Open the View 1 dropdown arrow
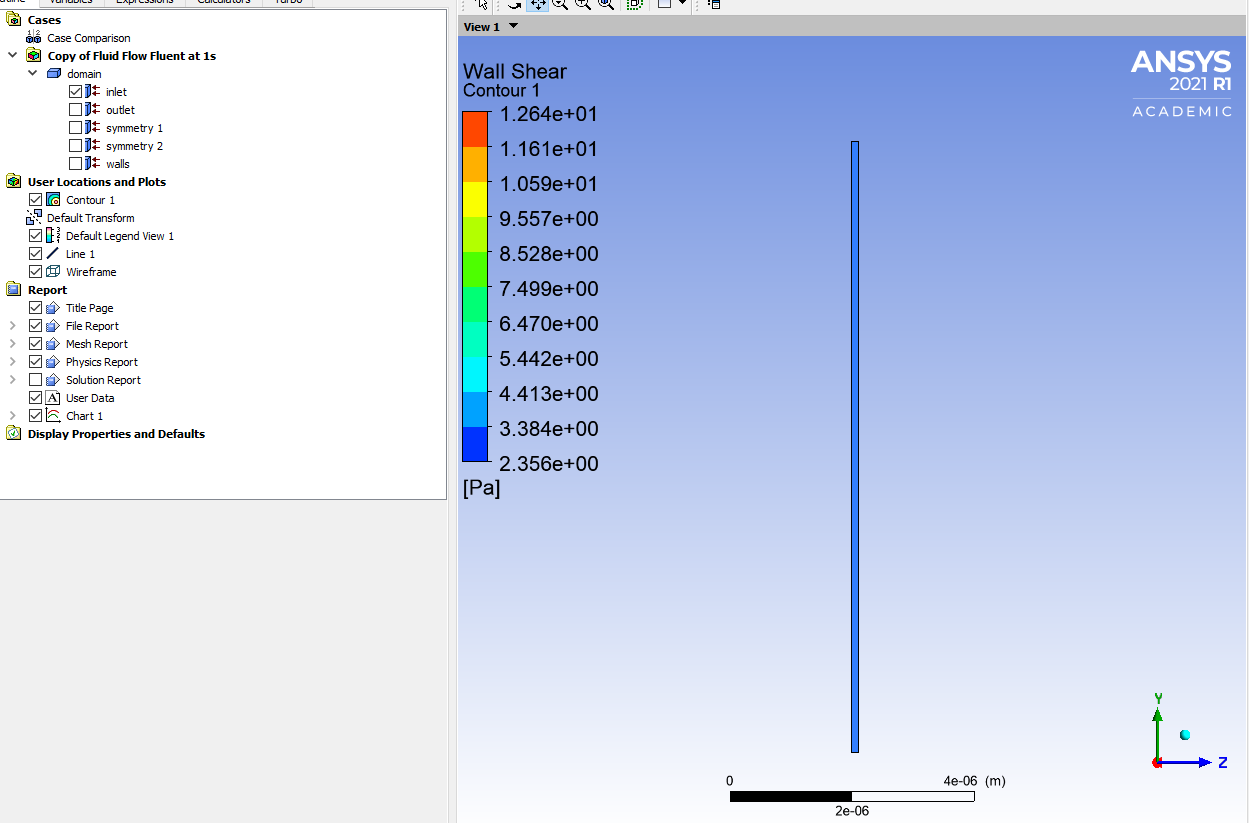Viewport: 1249px width, 823px height. (x=514, y=26)
